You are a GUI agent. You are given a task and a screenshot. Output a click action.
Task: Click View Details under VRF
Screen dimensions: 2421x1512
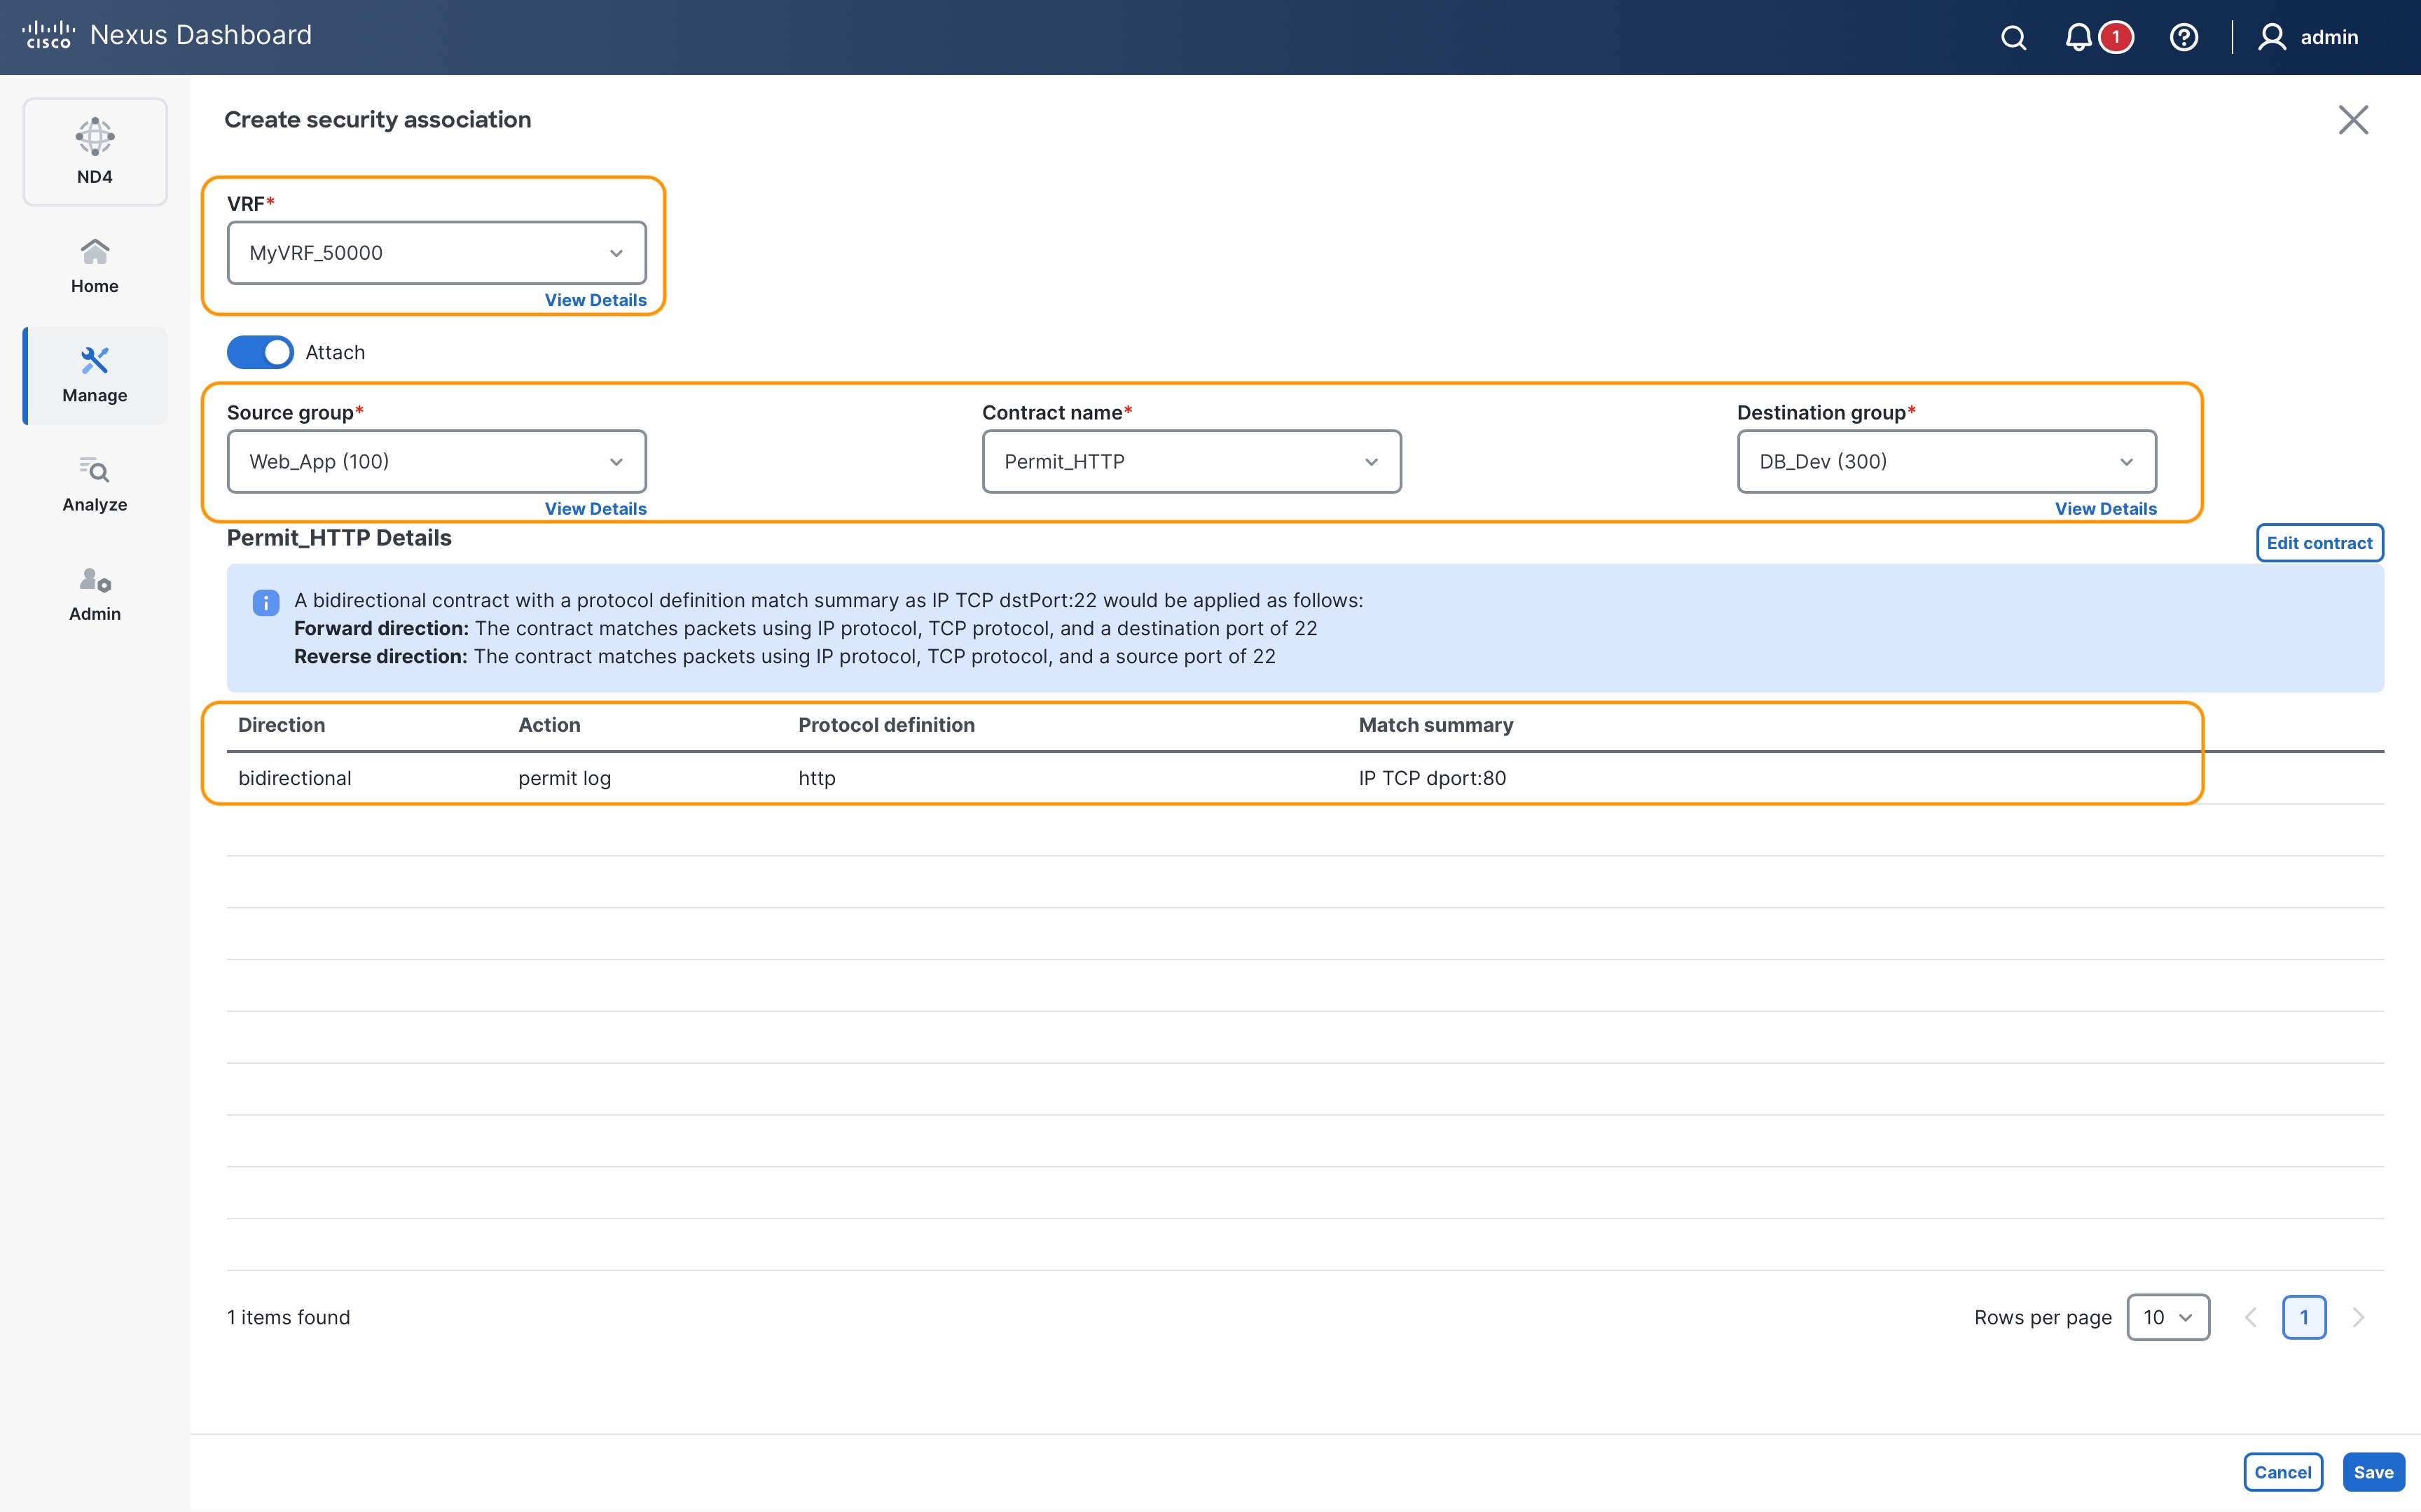tap(595, 300)
